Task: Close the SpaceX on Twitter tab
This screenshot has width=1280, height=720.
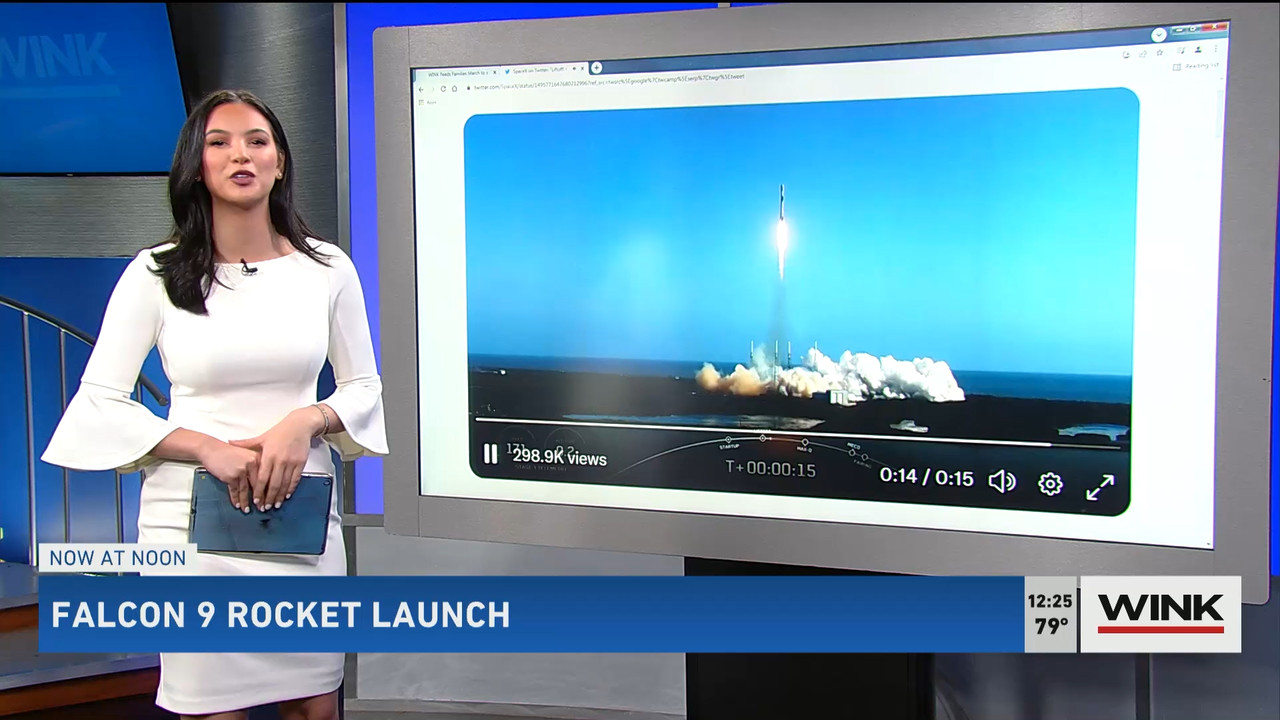Action: click(x=582, y=69)
